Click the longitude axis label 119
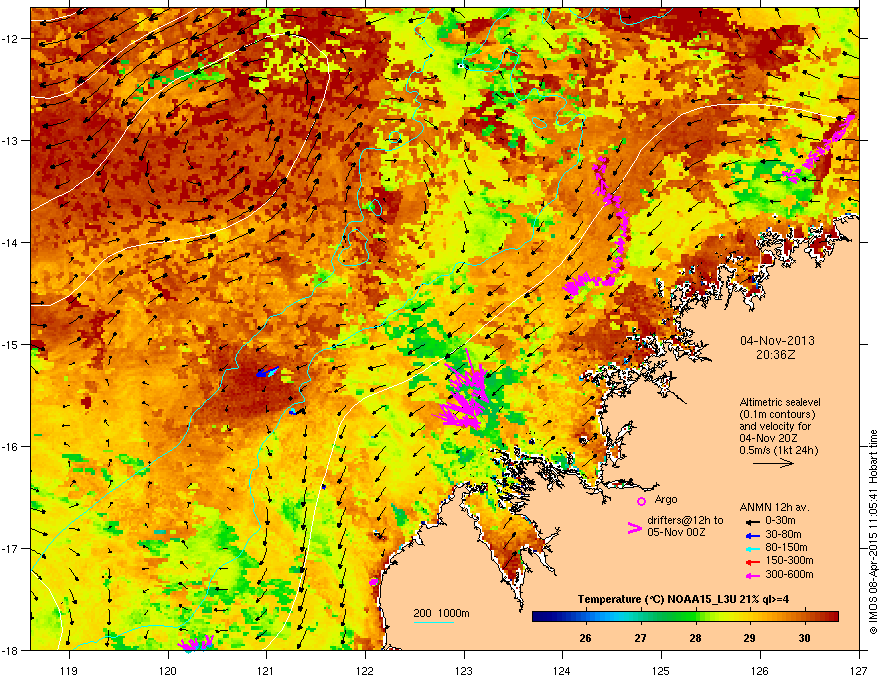This screenshot has height=680, width=880. point(69,670)
